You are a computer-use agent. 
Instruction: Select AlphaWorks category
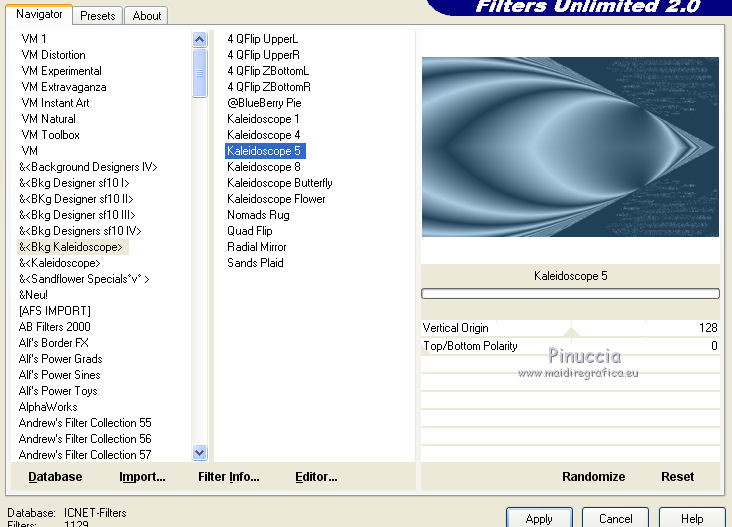point(48,407)
